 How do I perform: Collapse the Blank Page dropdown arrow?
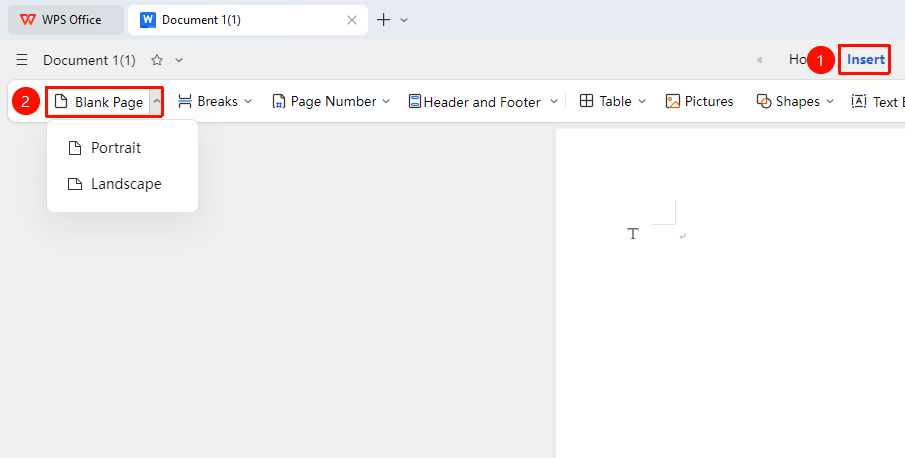coord(156,102)
